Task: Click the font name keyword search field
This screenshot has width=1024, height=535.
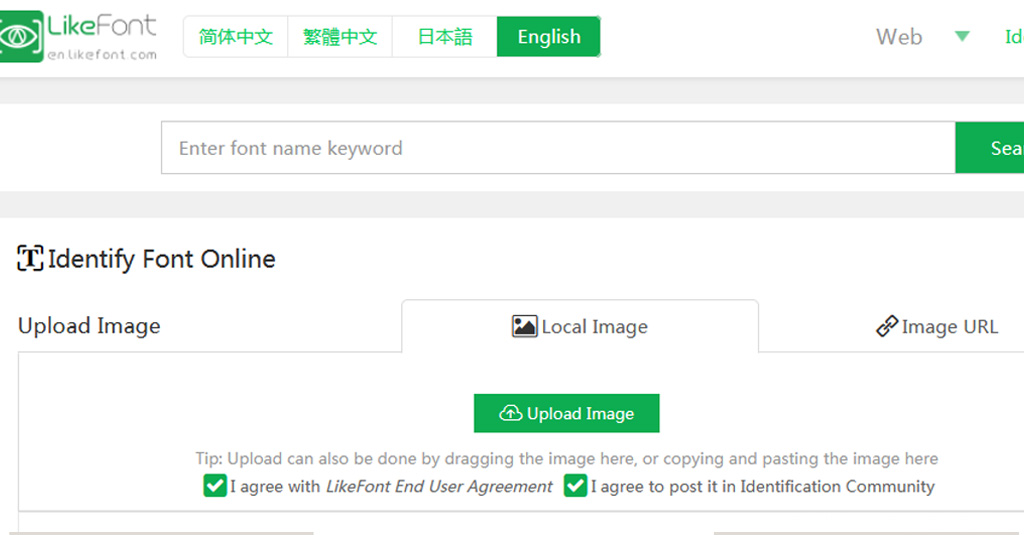Action: (x=558, y=148)
